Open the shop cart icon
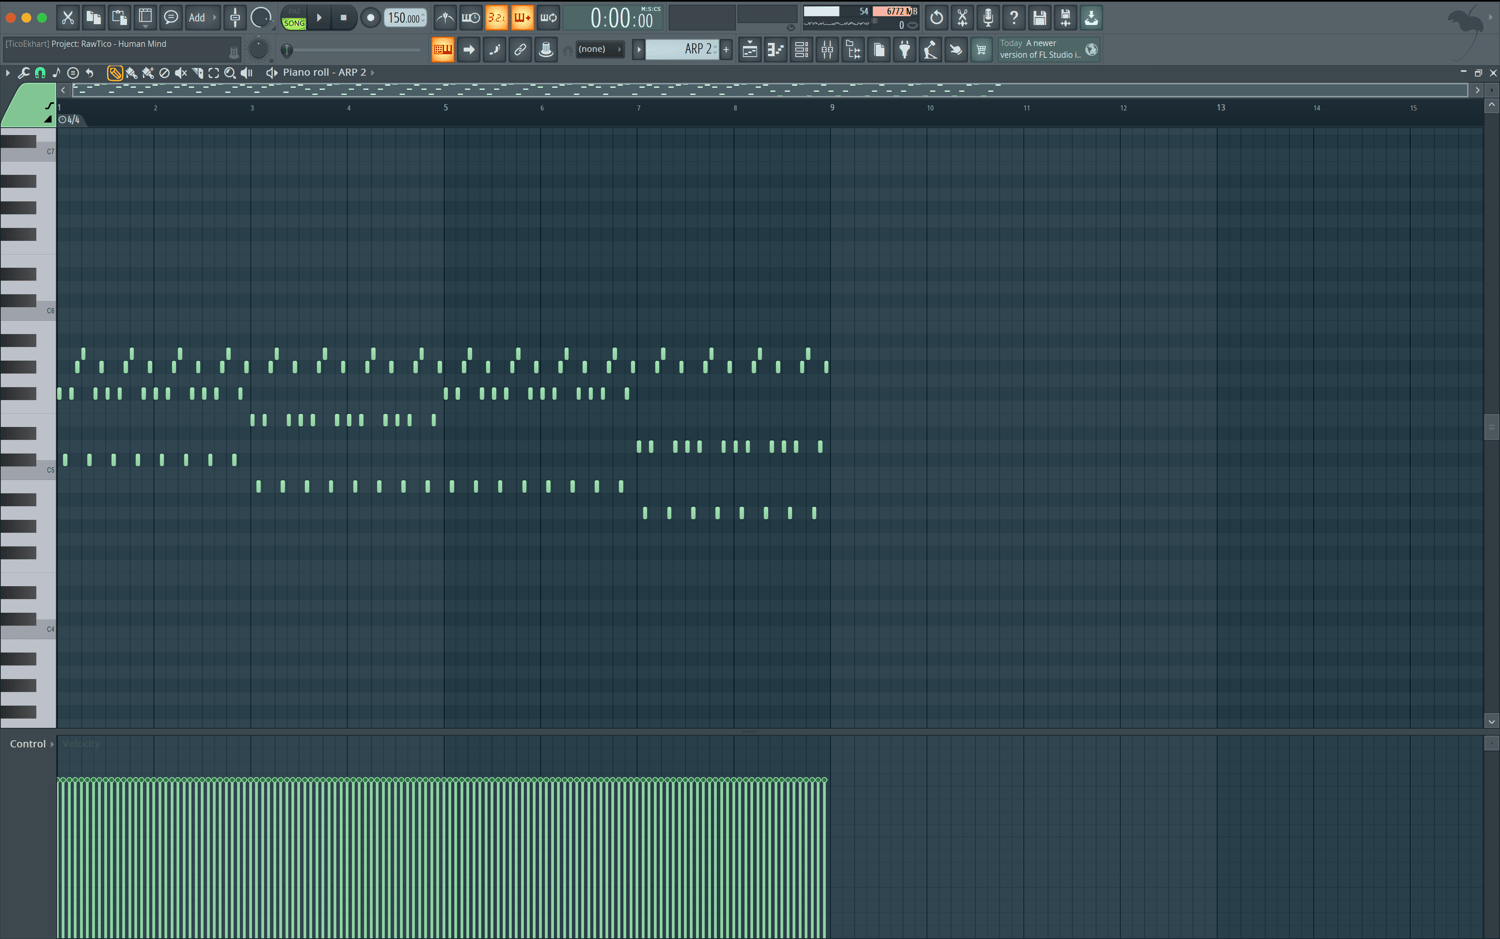This screenshot has height=939, width=1500. (x=982, y=50)
